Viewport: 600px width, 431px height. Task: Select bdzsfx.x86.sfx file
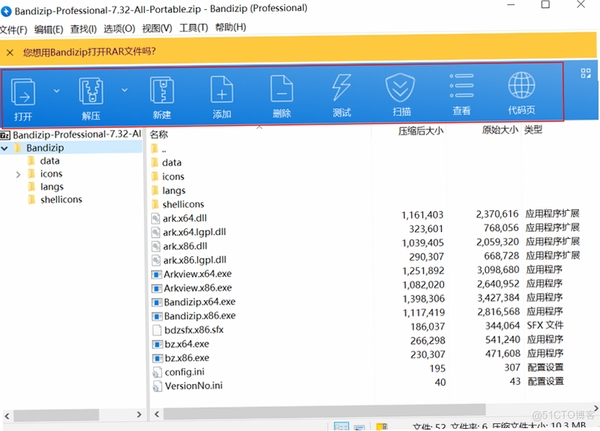pos(194,330)
